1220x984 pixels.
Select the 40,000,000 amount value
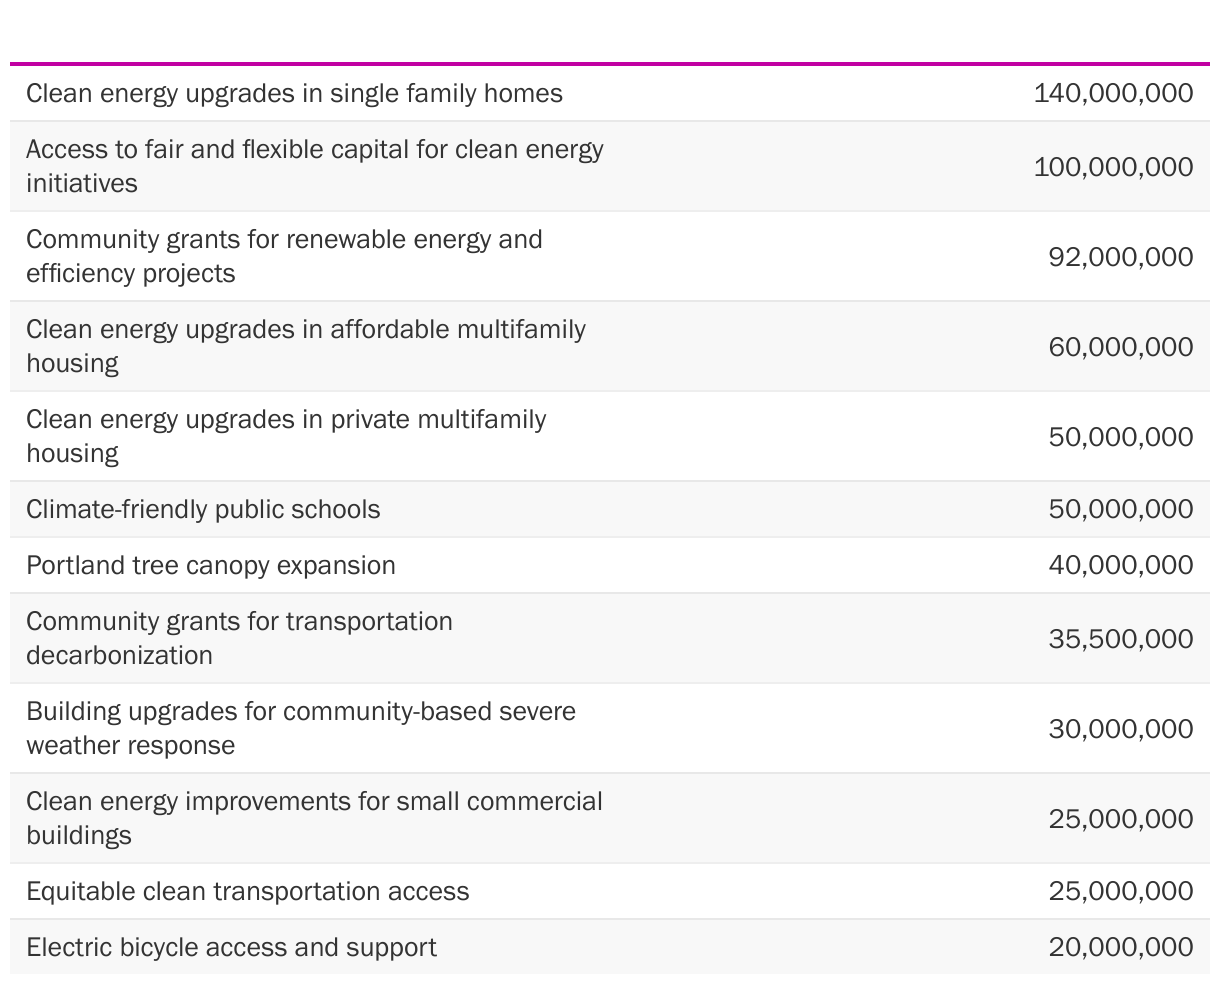[1120, 565]
